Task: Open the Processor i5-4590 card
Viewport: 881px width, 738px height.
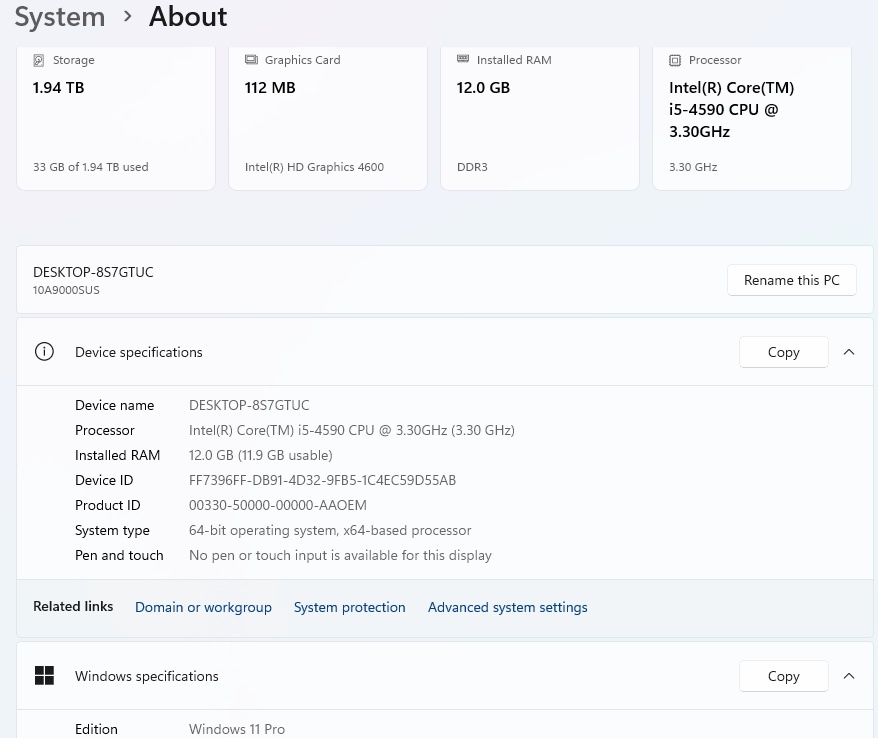Action: (752, 118)
